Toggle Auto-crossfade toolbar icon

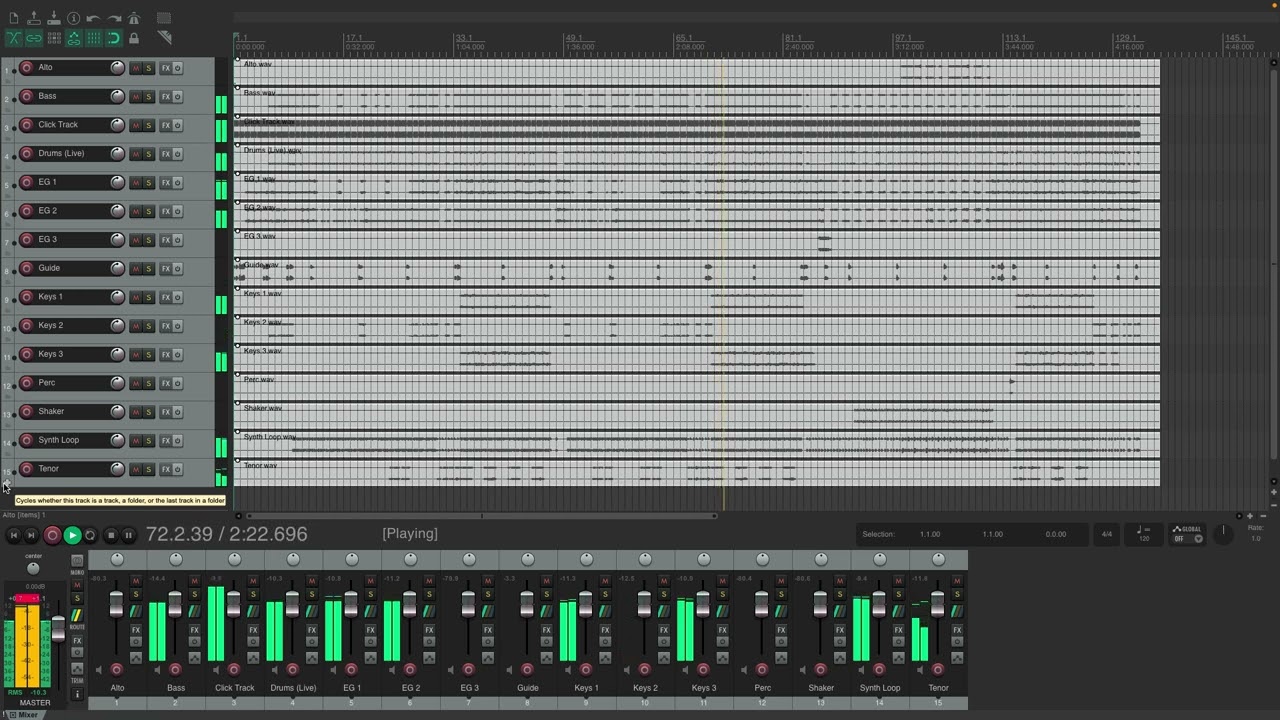click(14, 38)
